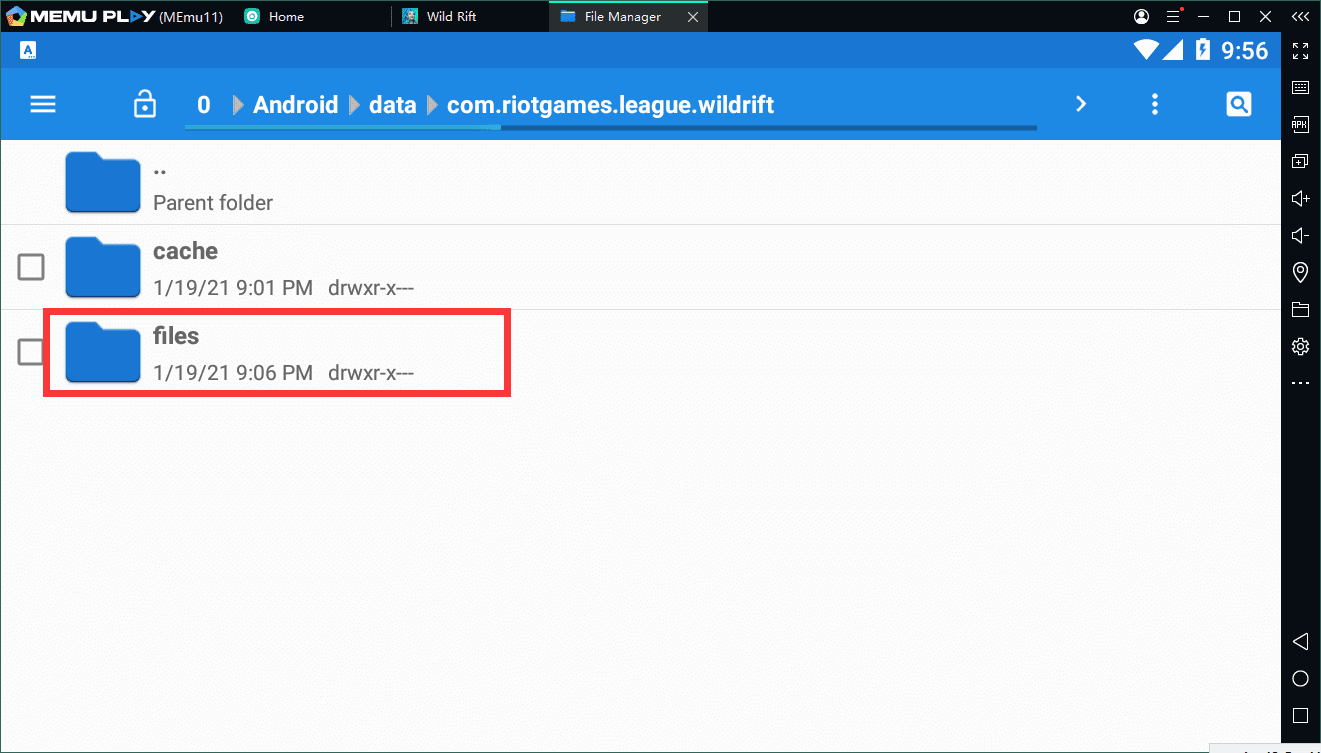Image resolution: width=1321 pixels, height=753 pixels.
Task: Expand the breadcrumb forward chevron
Action: pos(1080,104)
